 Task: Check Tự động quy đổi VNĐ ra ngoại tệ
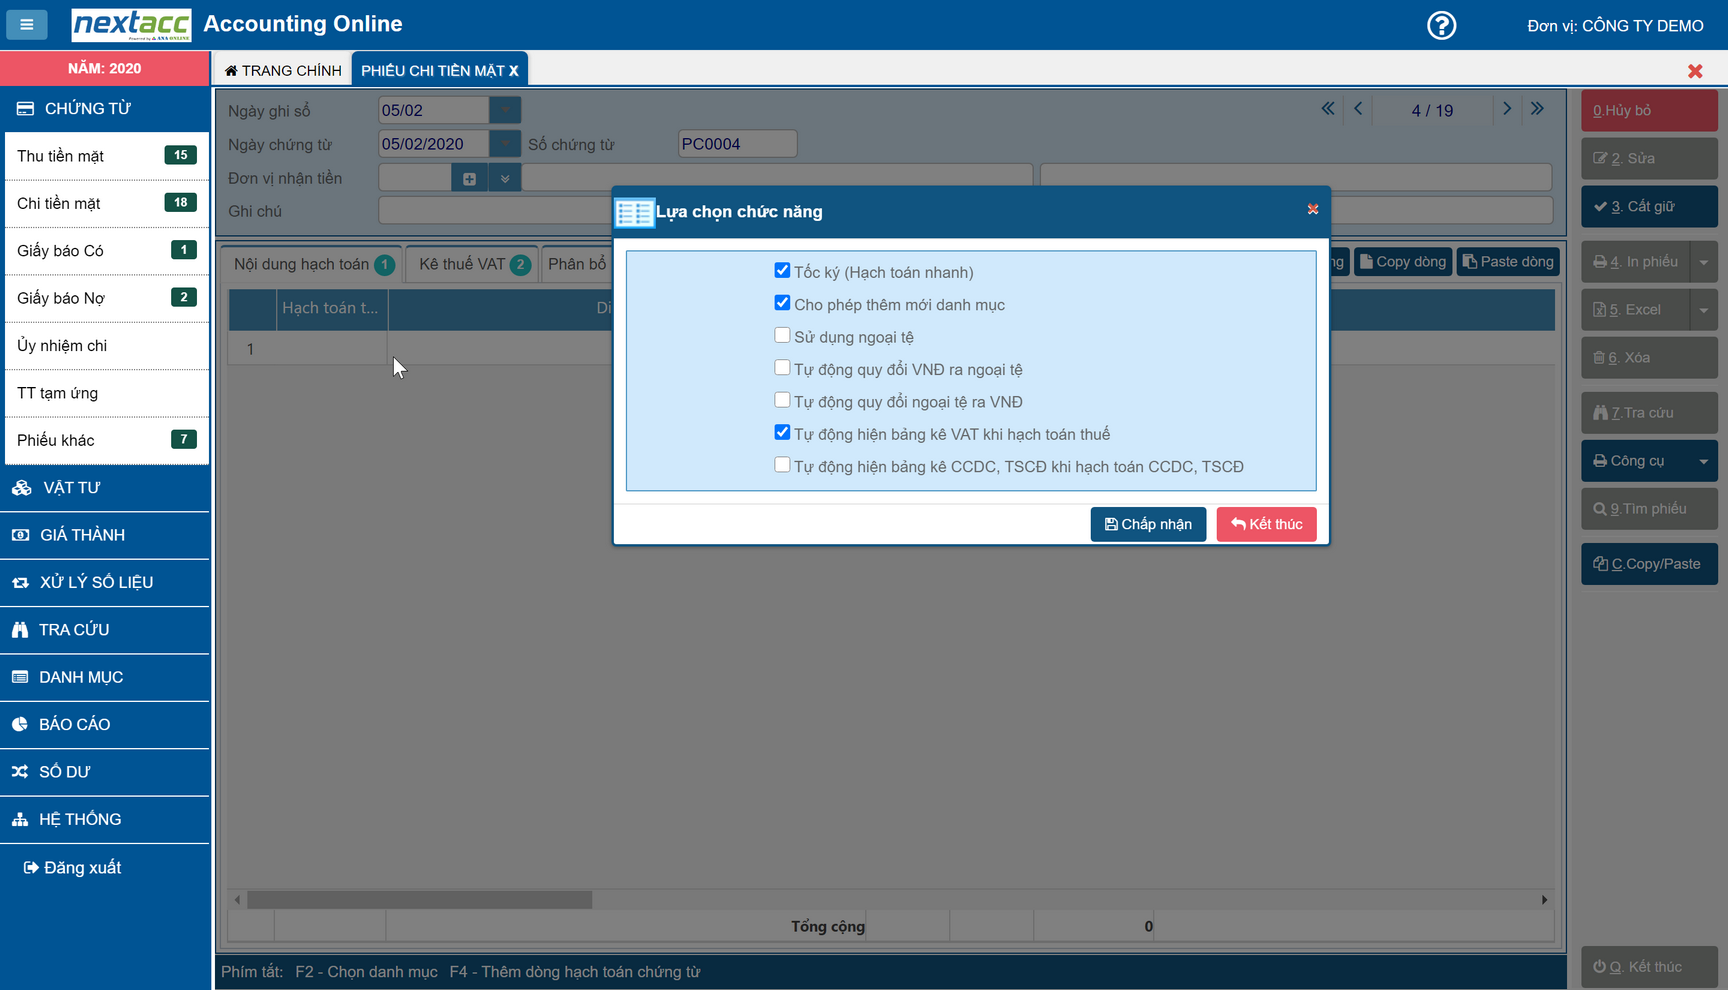[782, 368]
